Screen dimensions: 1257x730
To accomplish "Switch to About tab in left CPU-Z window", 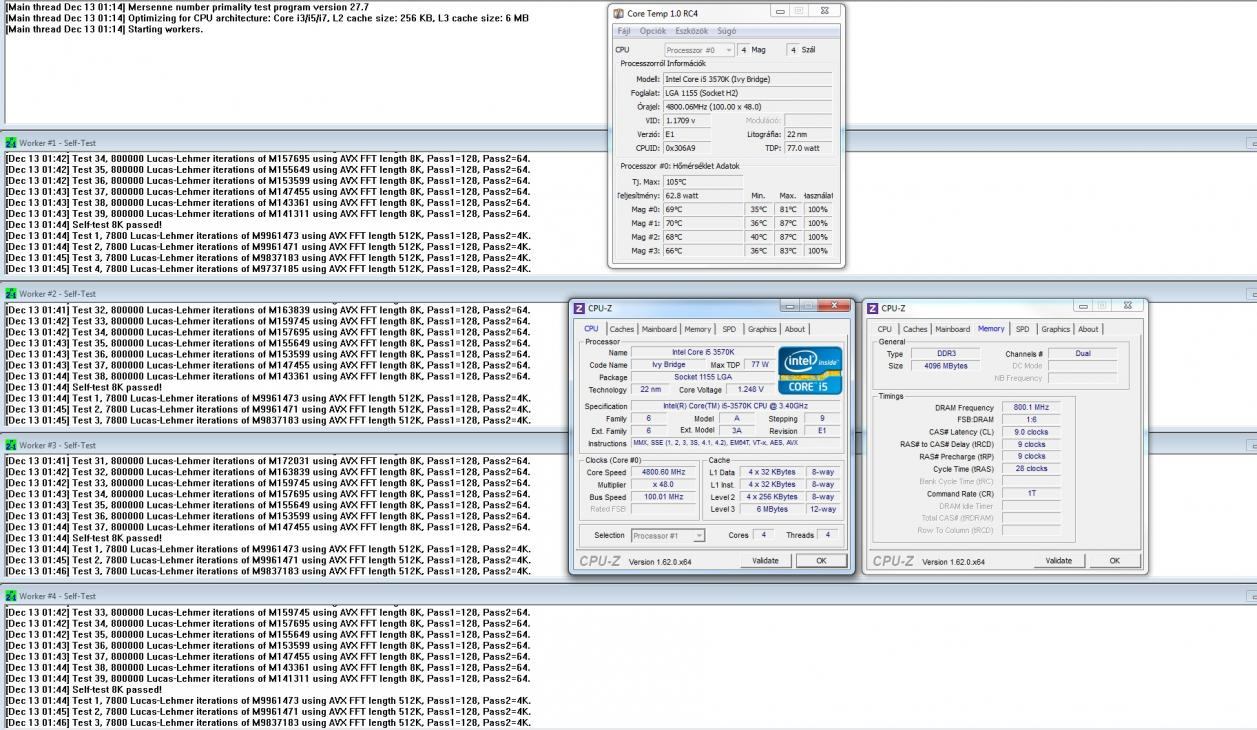I will pyautogui.click(x=794, y=329).
